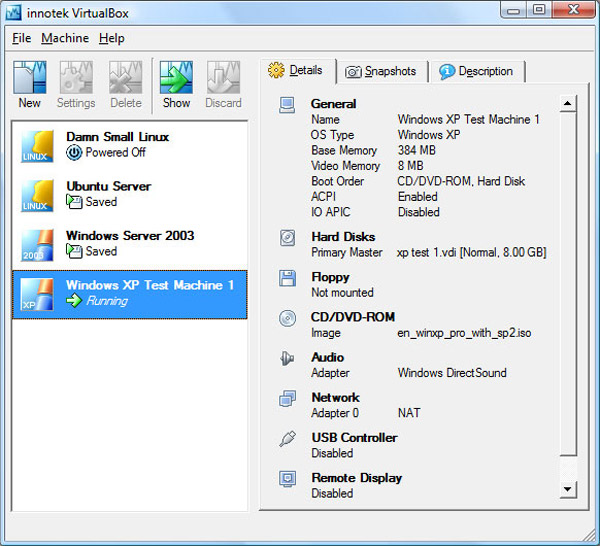This screenshot has height=546, width=600.
Task: Click the Remote Display section heading
Action: (x=357, y=478)
